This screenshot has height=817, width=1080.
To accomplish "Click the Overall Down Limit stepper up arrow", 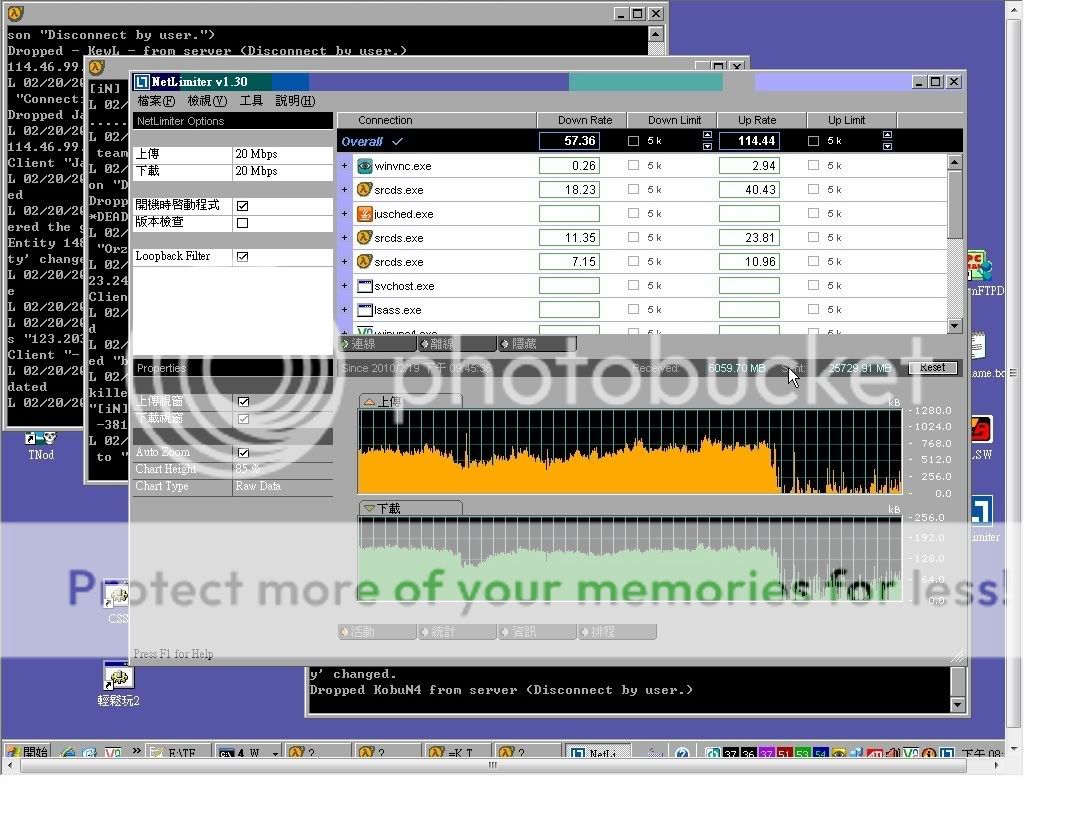I will tap(707, 136).
